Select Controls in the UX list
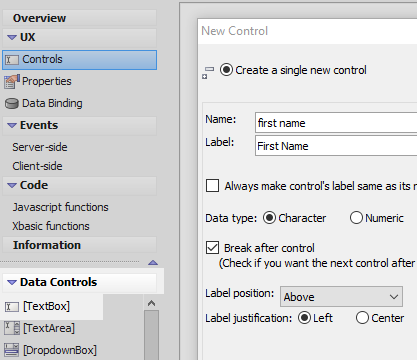The height and width of the screenshot is (360, 417). coord(79,60)
